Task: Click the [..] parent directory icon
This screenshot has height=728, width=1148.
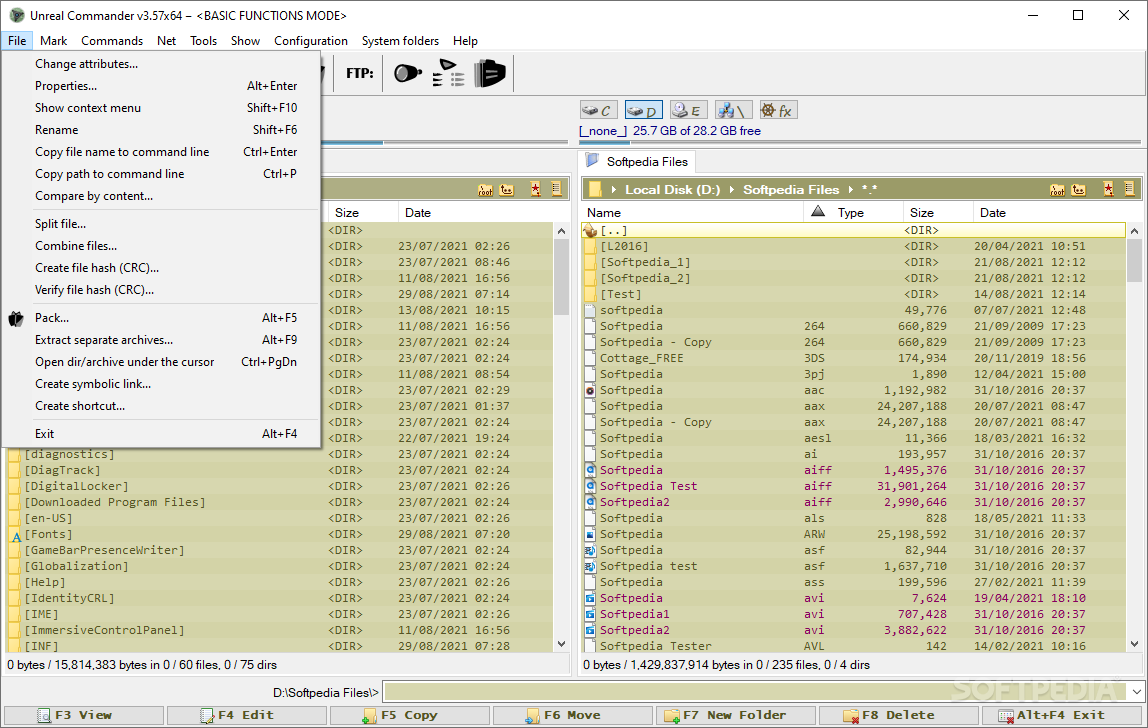Action: coord(590,231)
